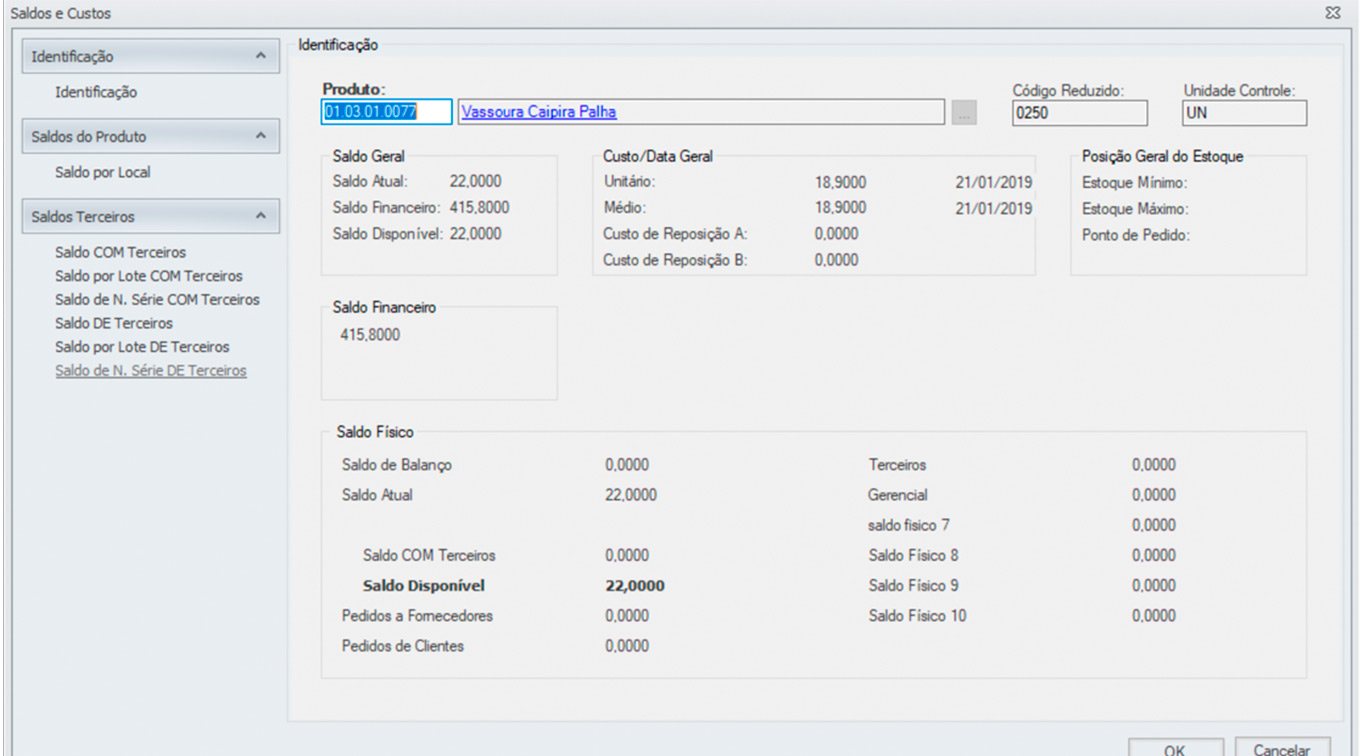
Task: Select Saldo DE Terceiros
Action: click(114, 323)
